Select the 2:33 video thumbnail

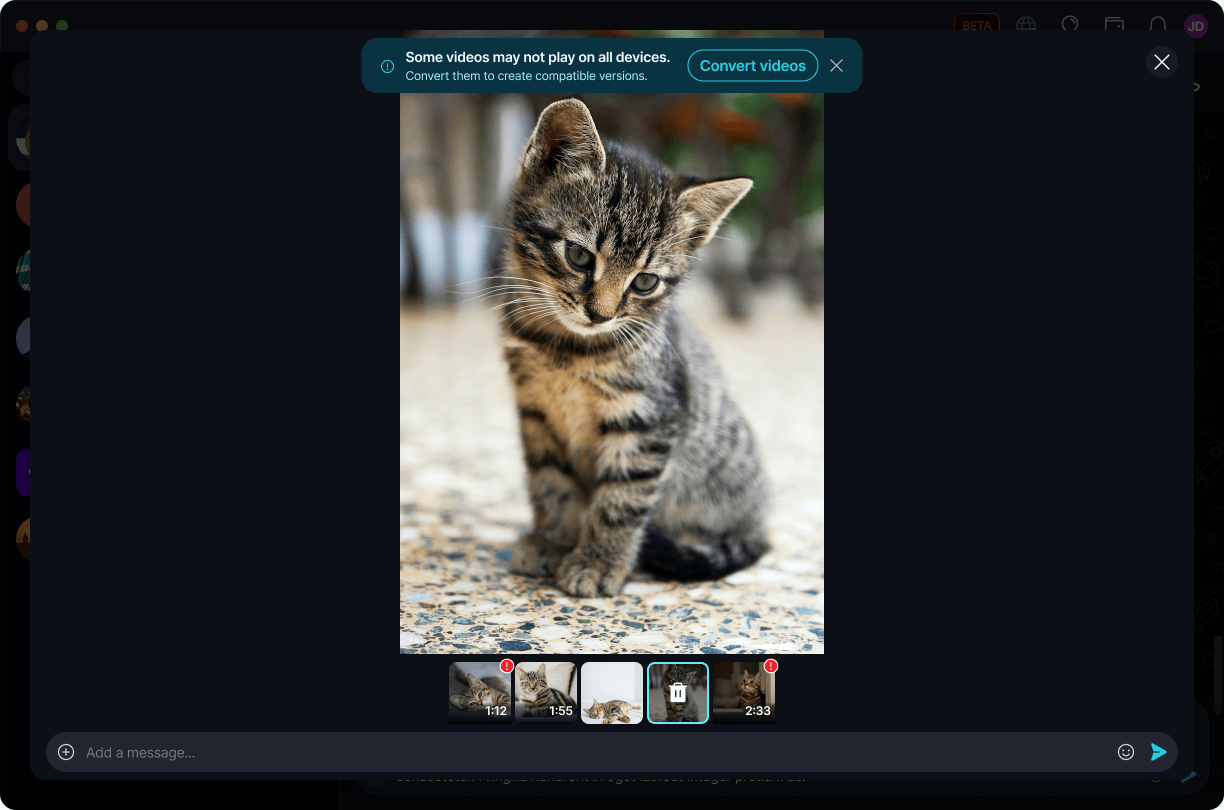(x=744, y=693)
